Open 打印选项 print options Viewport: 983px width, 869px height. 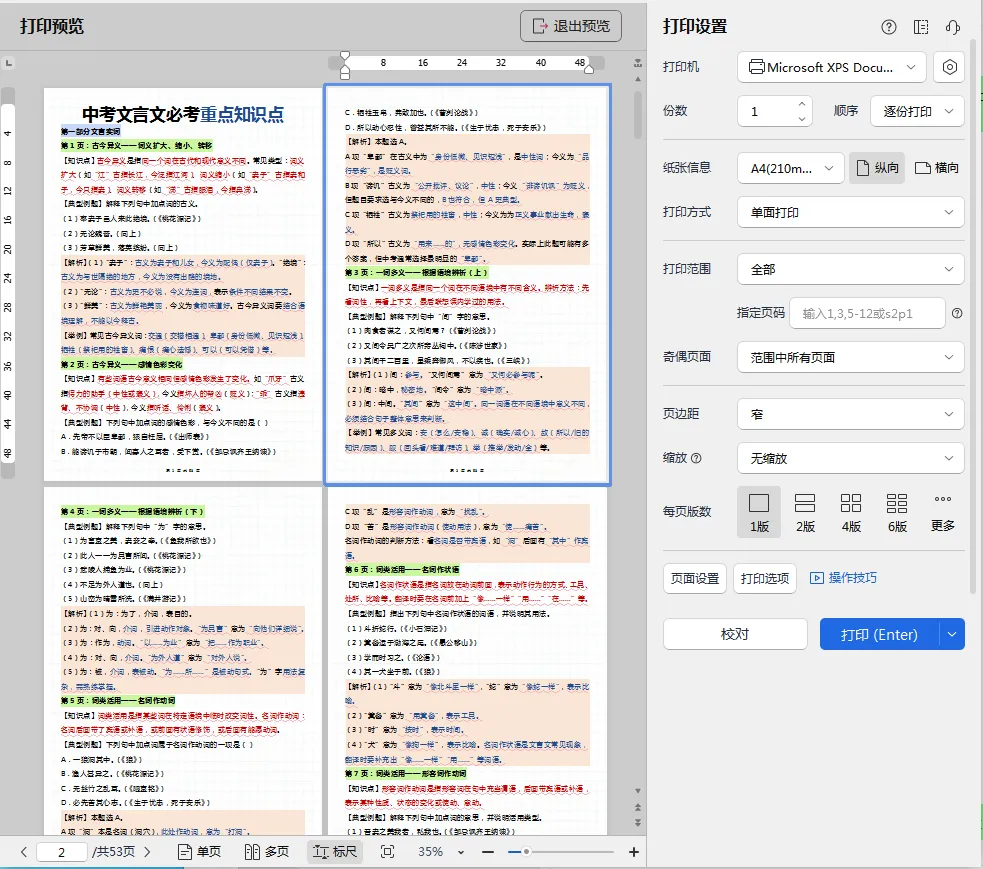(x=765, y=578)
